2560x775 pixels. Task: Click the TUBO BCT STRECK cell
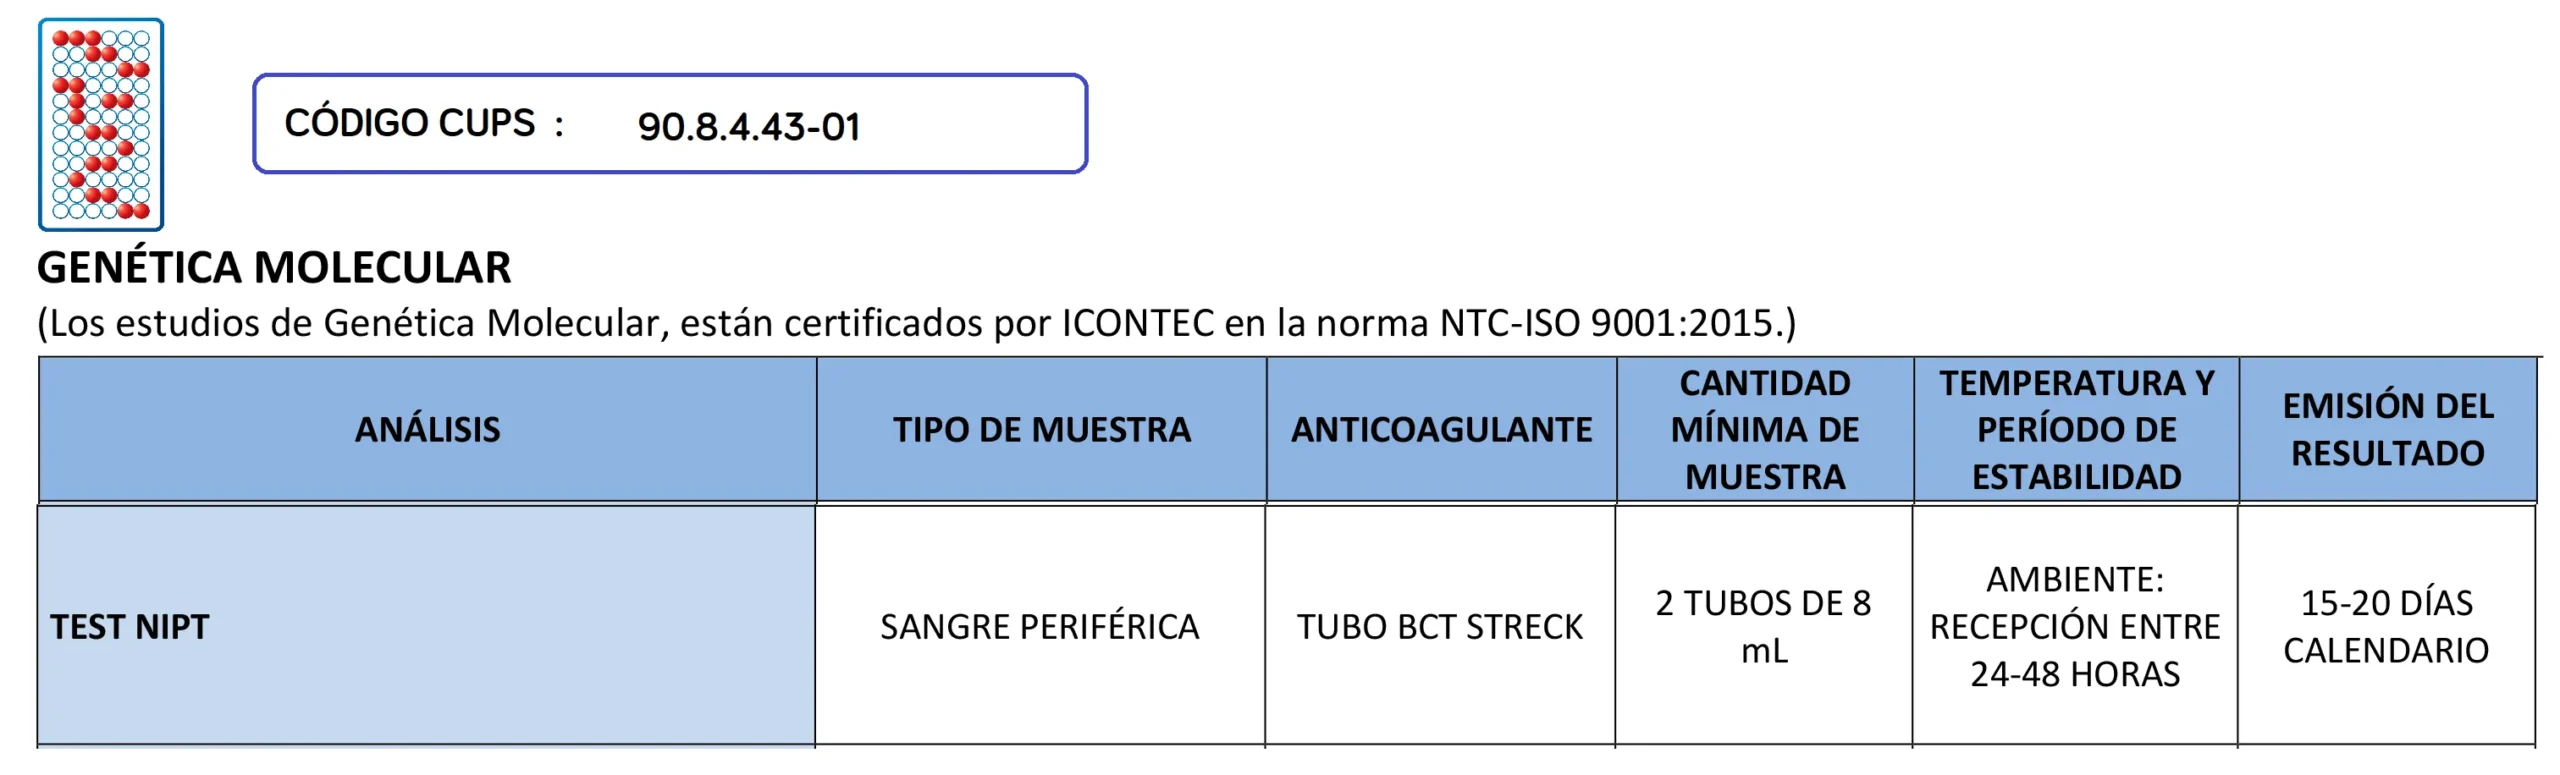pyautogui.click(x=1439, y=627)
